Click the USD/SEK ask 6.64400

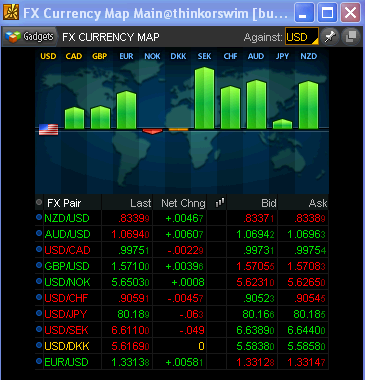(x=306, y=330)
